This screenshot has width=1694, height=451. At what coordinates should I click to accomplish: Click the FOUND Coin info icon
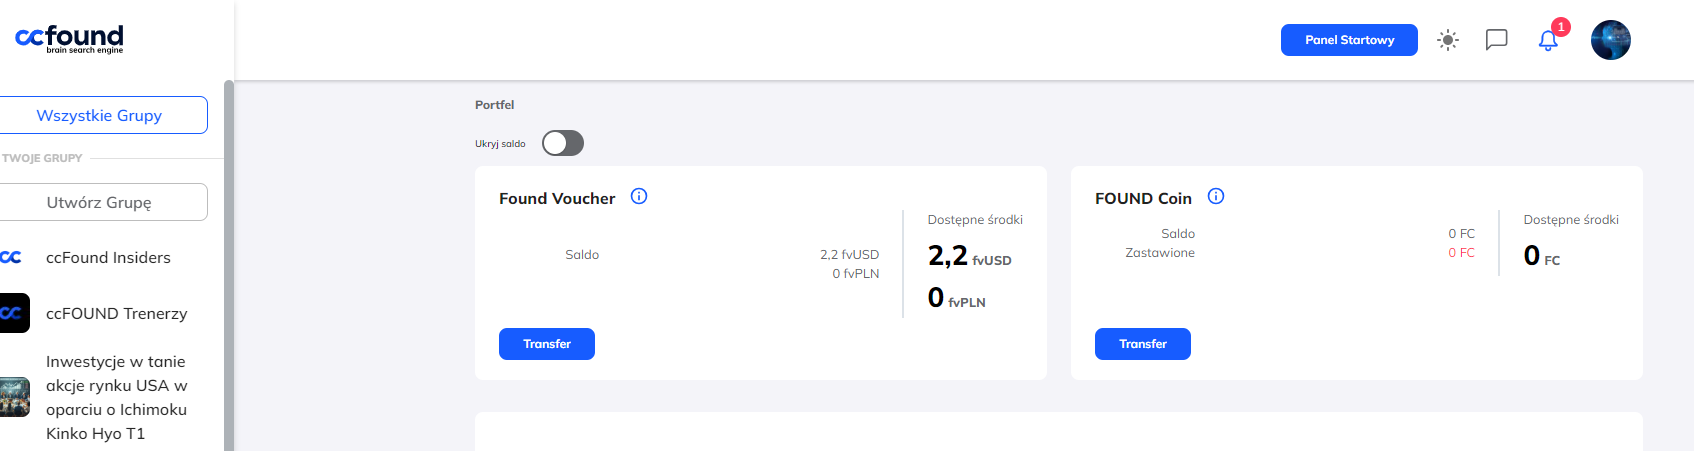[x=1216, y=196]
